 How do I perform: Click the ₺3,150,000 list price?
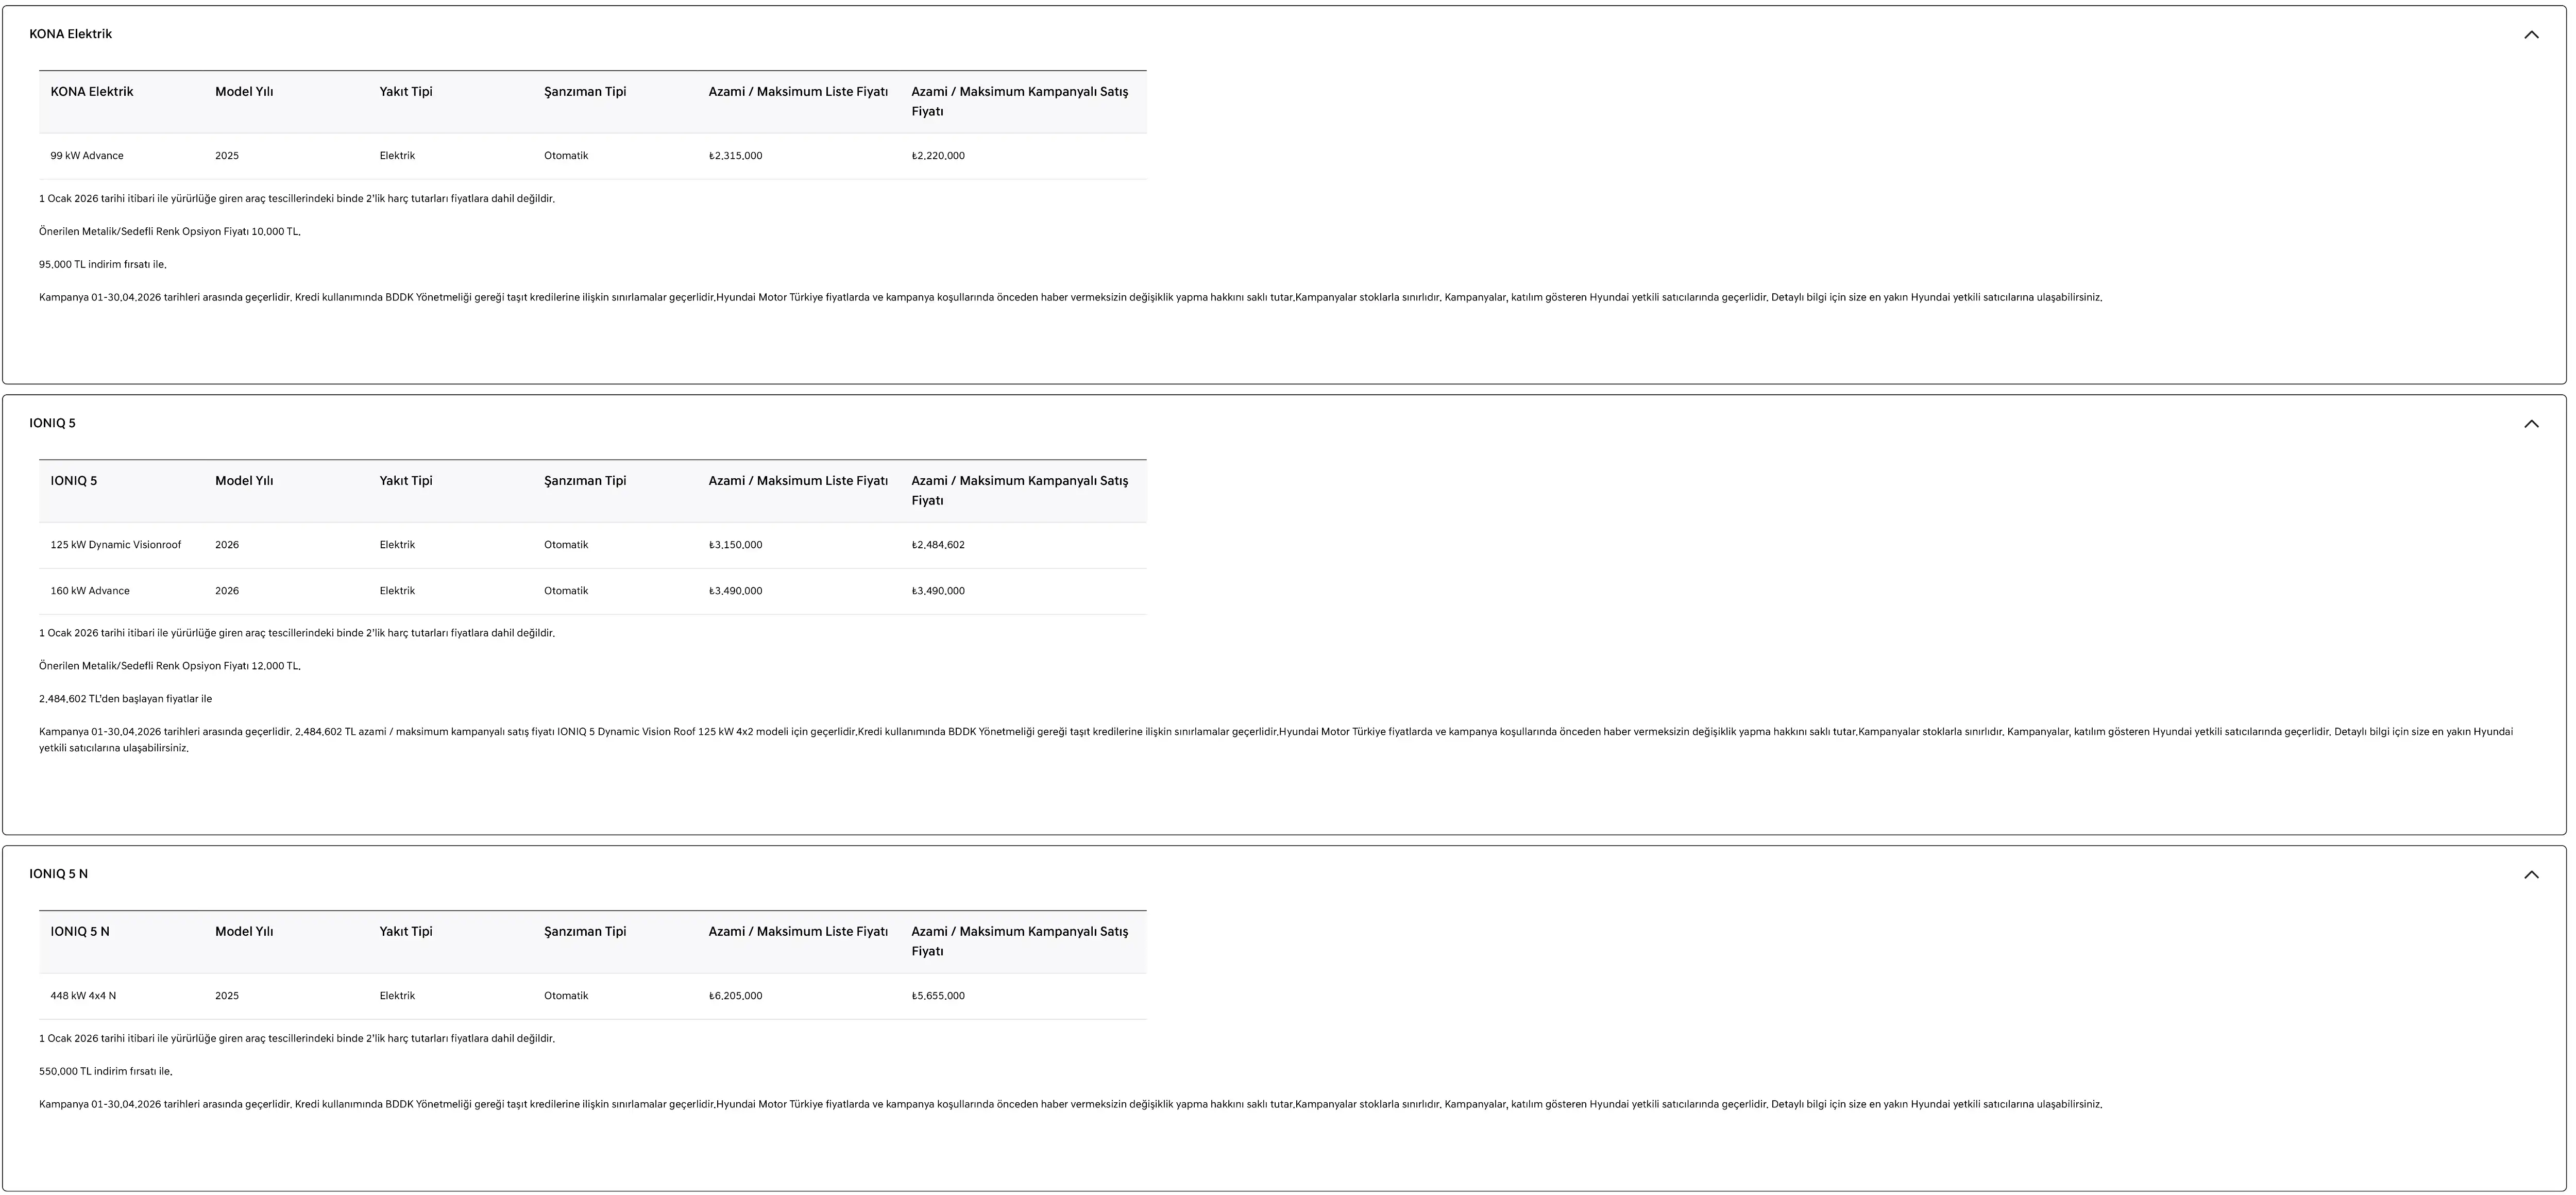(735, 545)
